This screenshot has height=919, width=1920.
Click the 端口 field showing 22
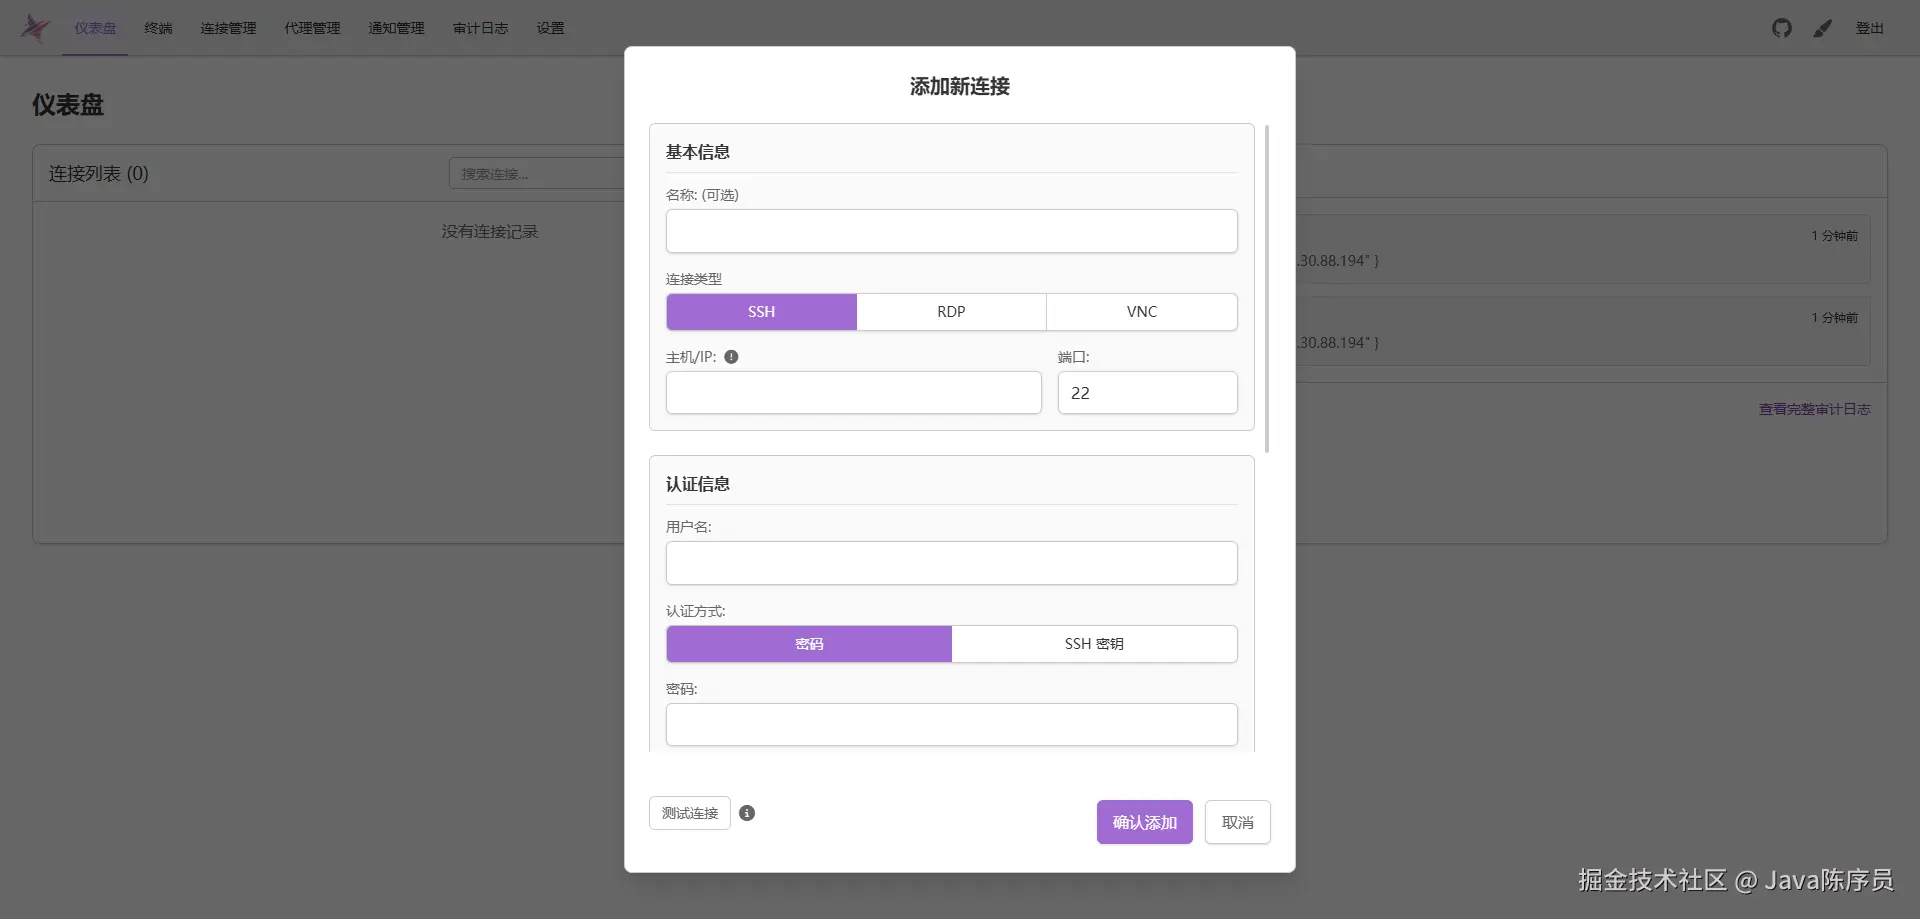coord(1148,393)
